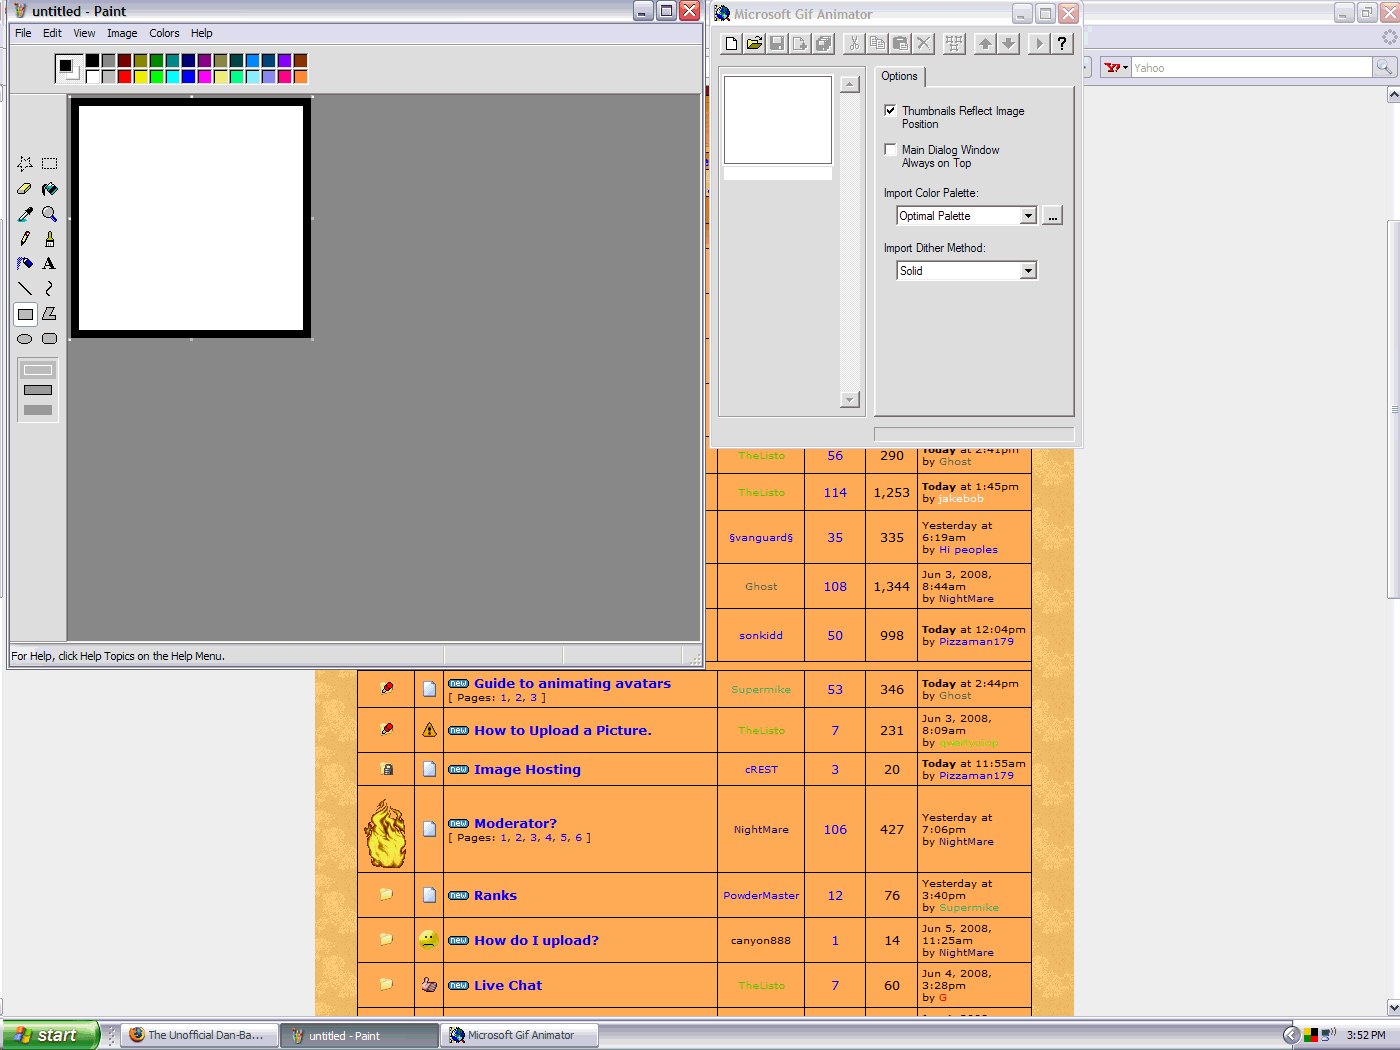Click the Yahoo search input field
The image size is (1400, 1050).
pos(1251,68)
